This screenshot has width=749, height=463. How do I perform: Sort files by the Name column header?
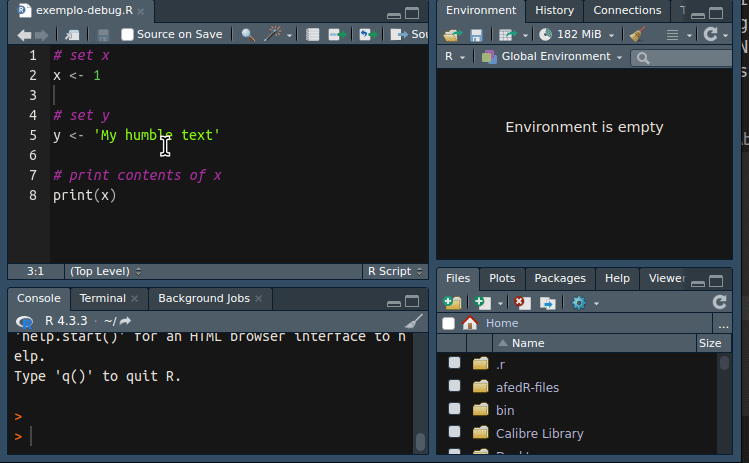tap(528, 343)
